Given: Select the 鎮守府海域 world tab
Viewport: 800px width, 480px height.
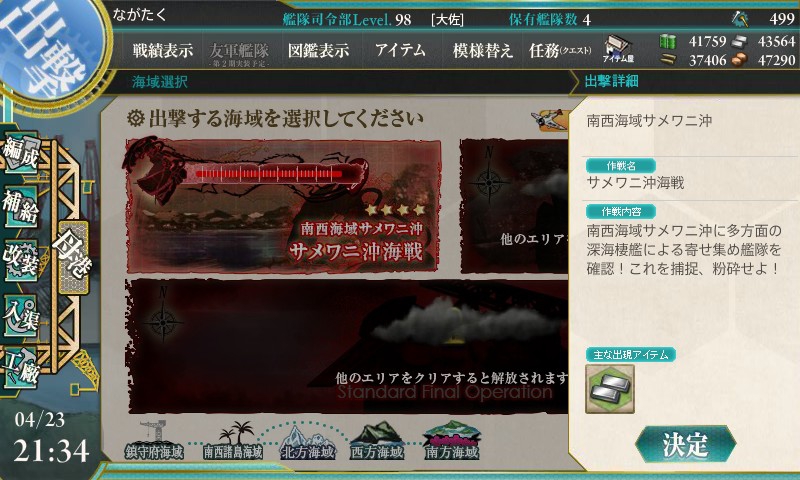Looking at the screenshot, I should pos(154,442).
